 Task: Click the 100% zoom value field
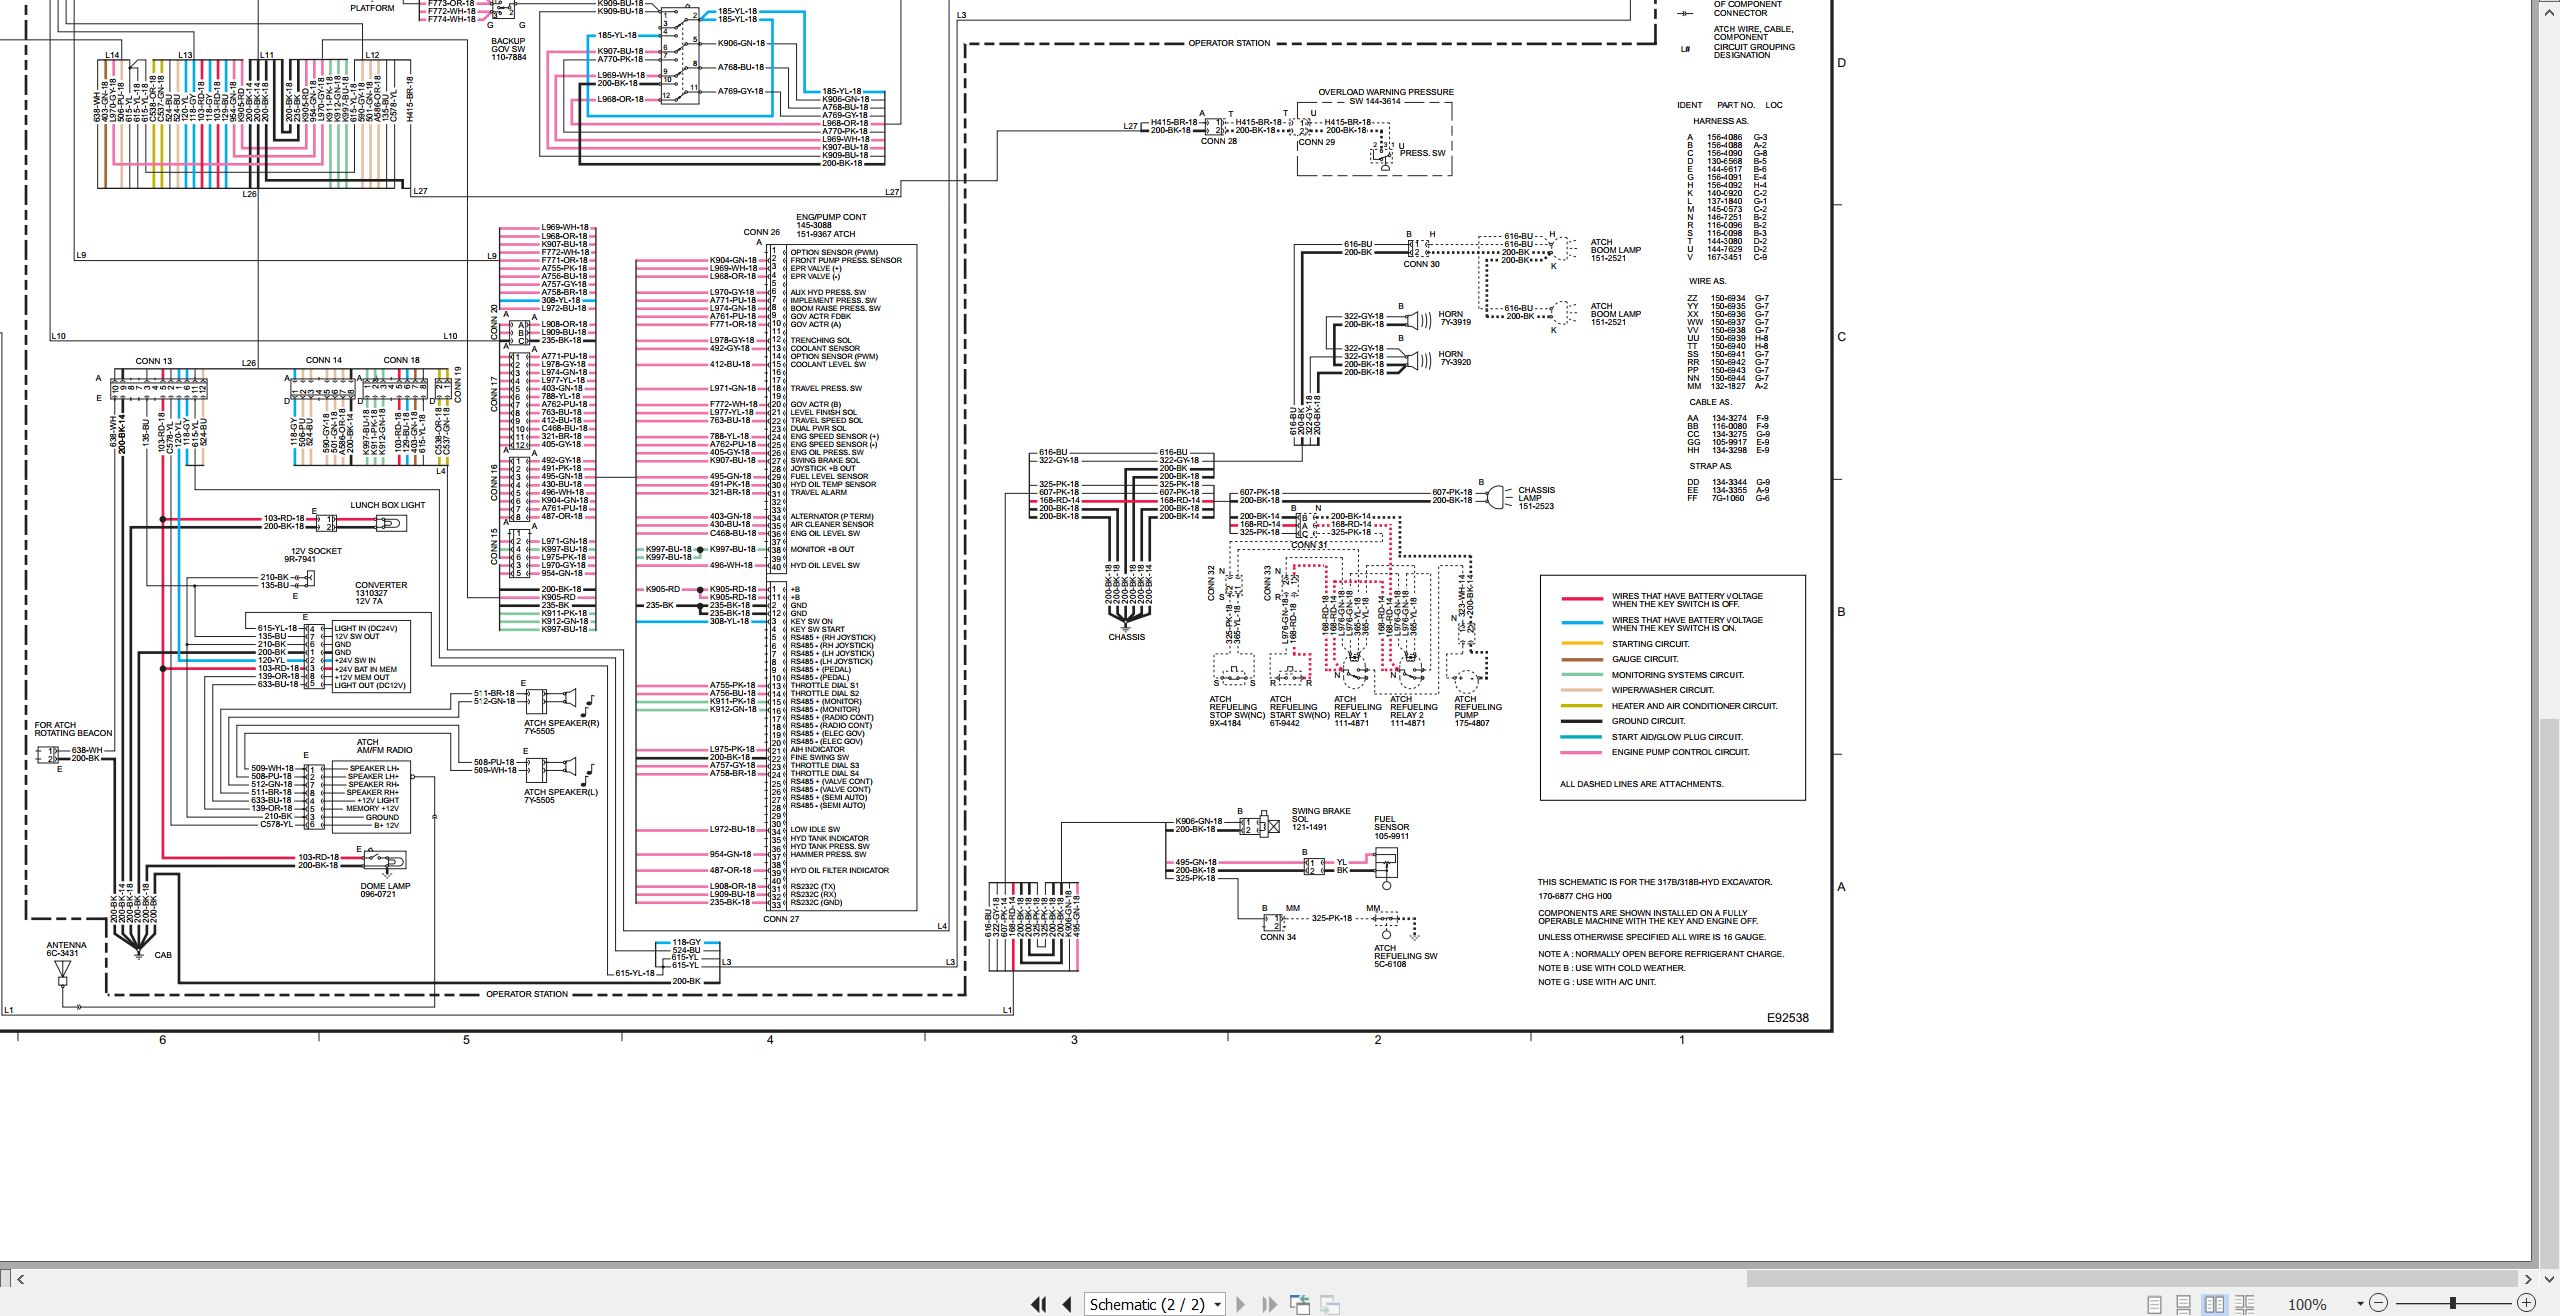click(2307, 1304)
